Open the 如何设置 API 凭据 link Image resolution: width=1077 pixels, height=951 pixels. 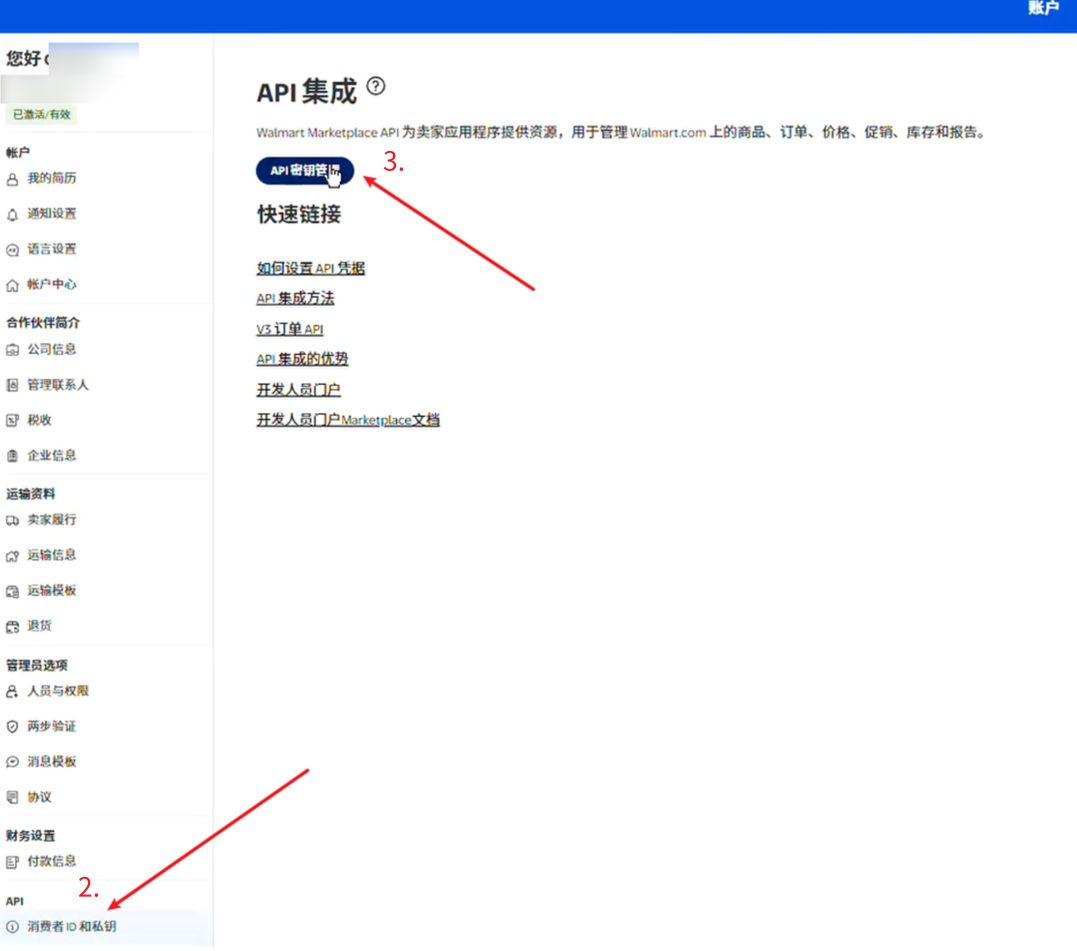coord(310,268)
